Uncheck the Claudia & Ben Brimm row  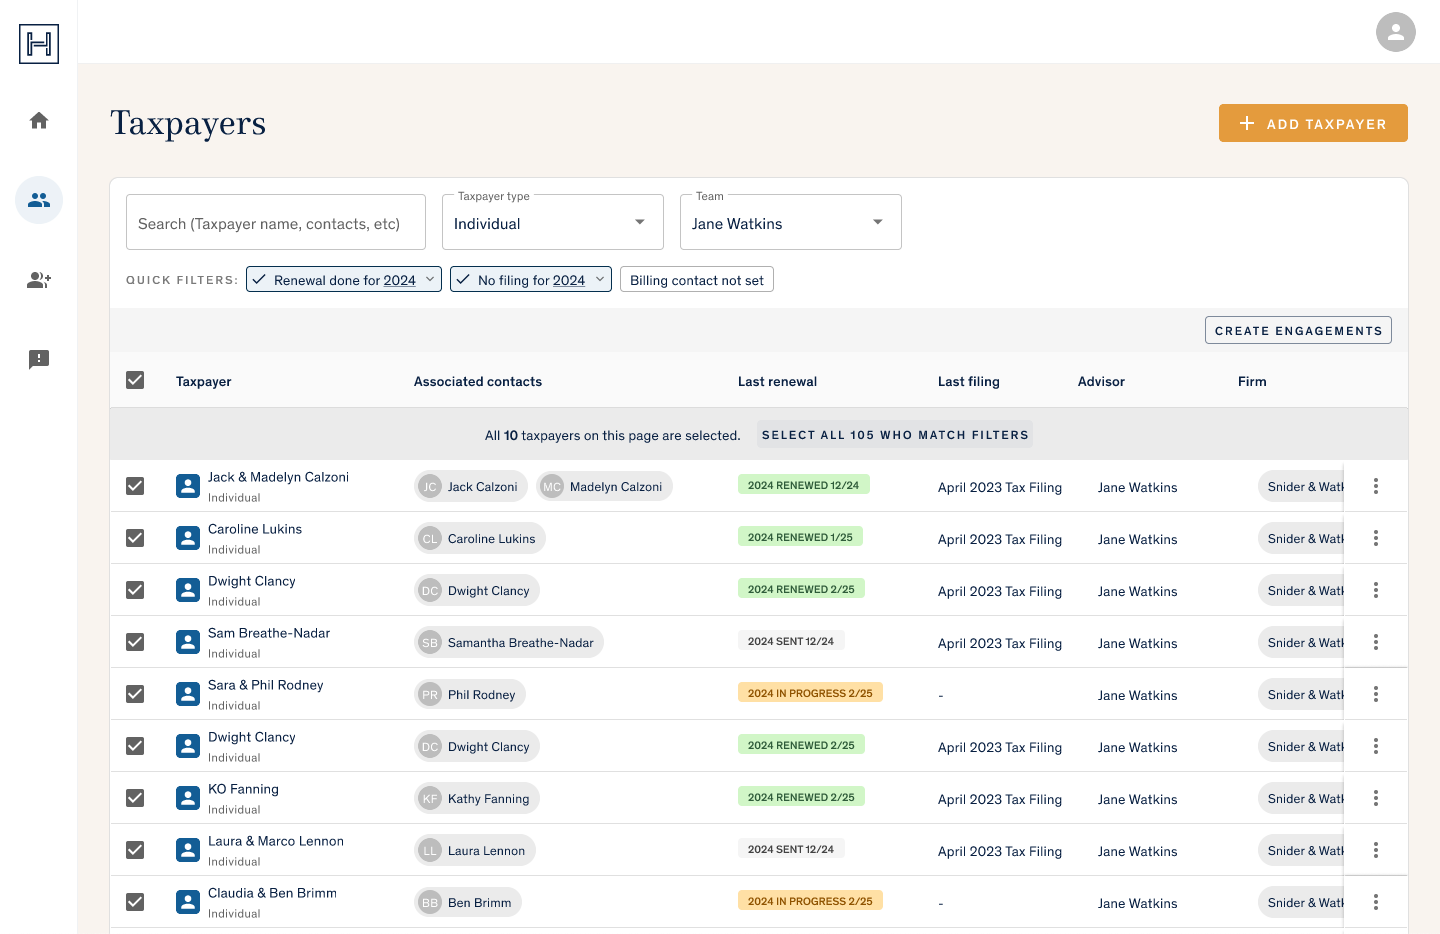click(x=135, y=902)
